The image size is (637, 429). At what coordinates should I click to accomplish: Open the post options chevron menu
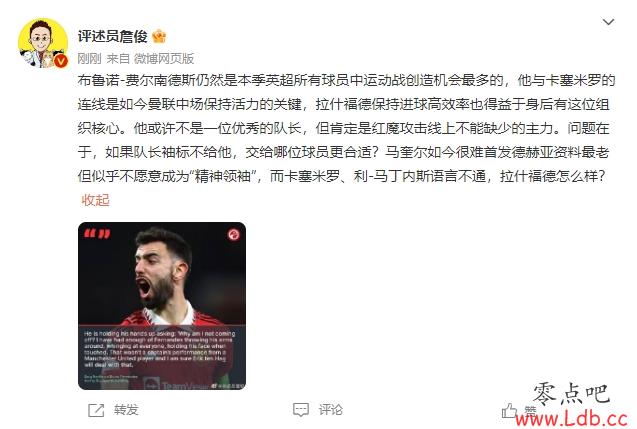(608, 22)
